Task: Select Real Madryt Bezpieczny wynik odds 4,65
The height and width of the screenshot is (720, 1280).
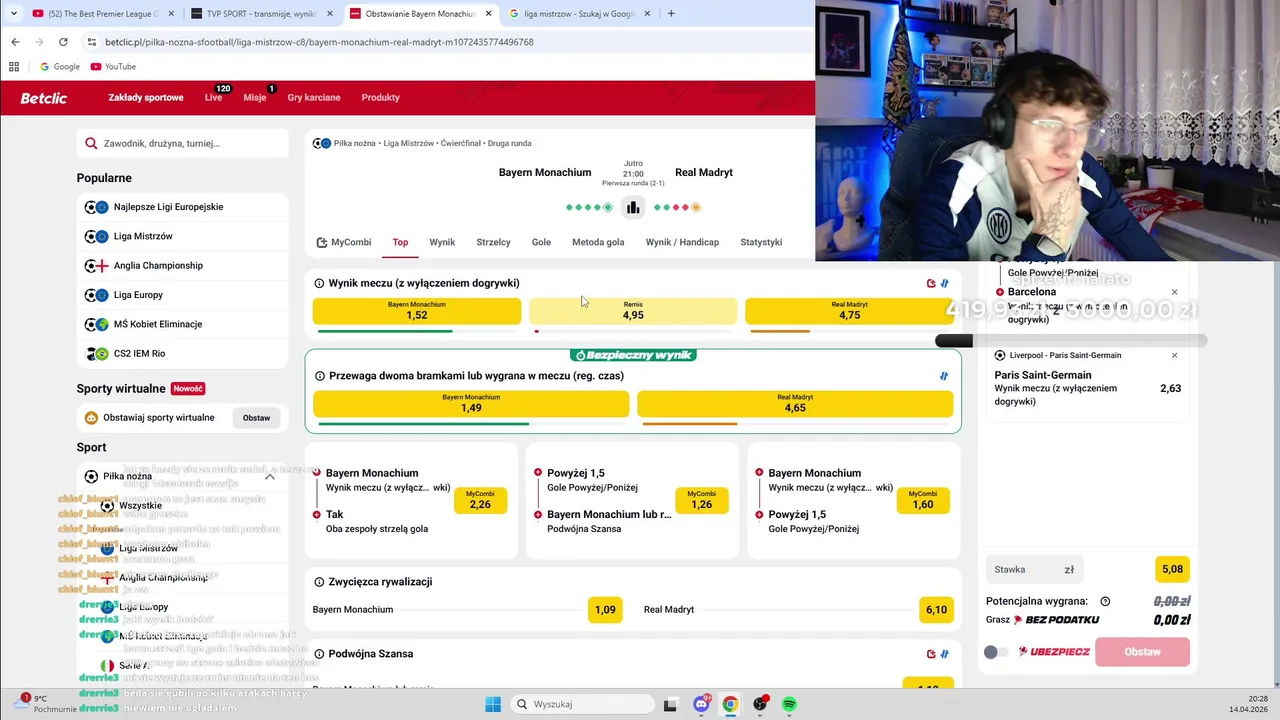Action: (x=795, y=404)
